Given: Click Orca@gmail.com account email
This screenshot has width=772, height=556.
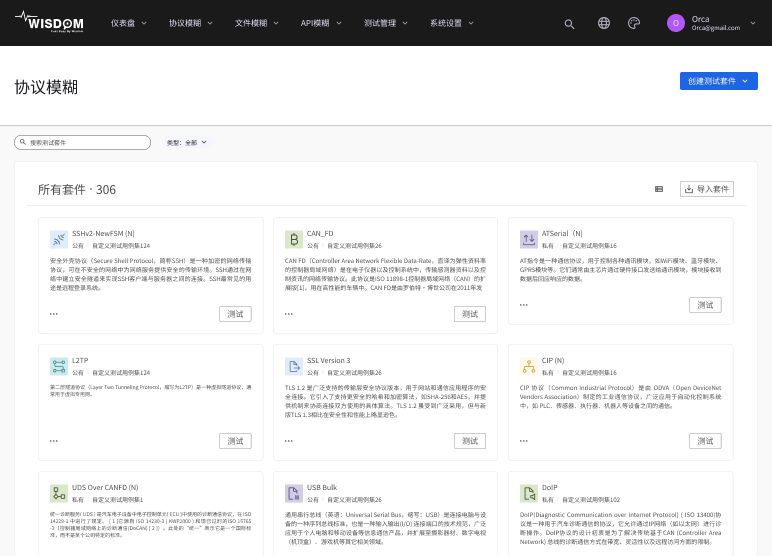Looking at the screenshot, I should tap(716, 28).
